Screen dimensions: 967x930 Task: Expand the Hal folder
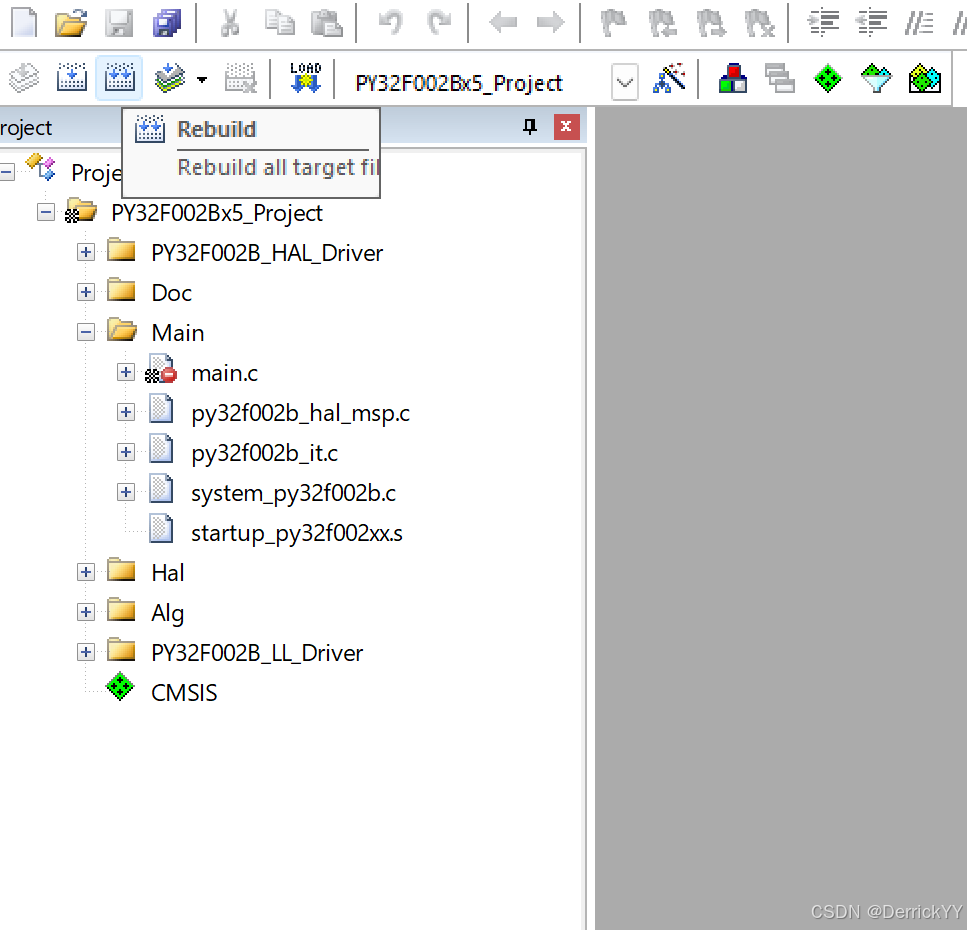[x=86, y=572]
